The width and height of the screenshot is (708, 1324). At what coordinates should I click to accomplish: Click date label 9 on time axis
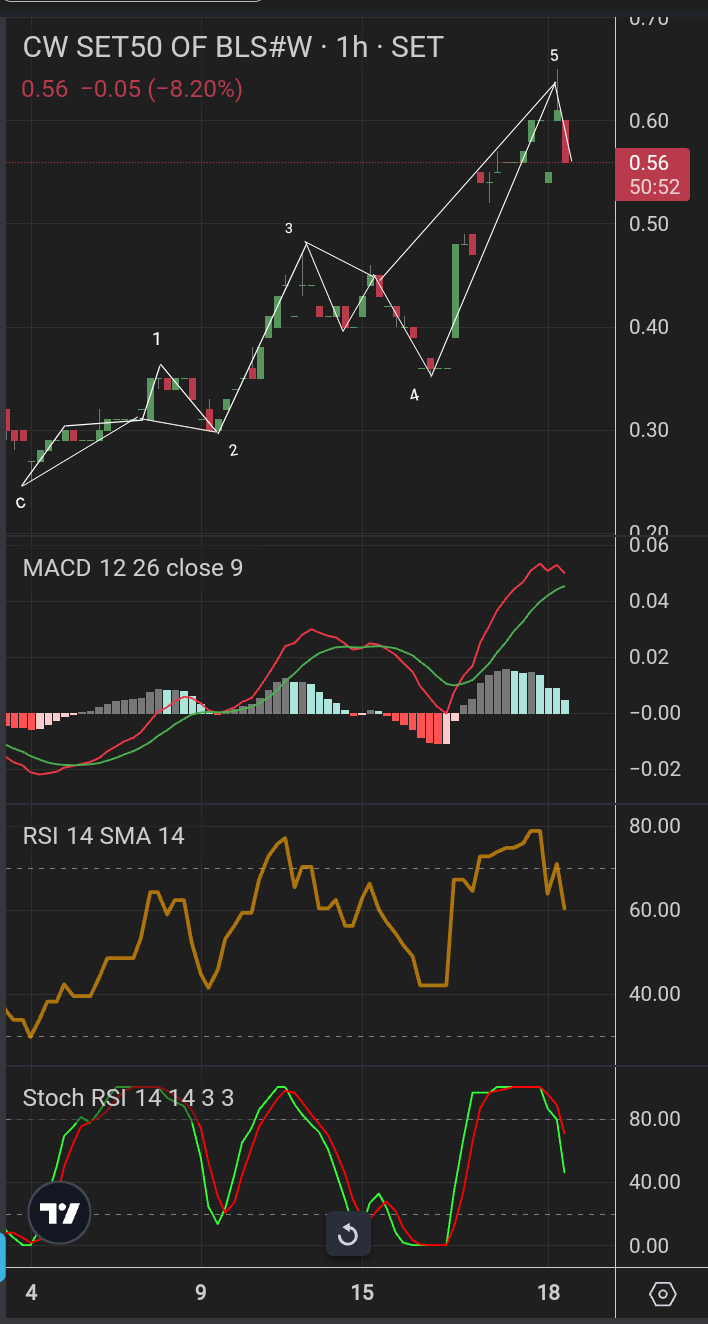pos(201,1293)
